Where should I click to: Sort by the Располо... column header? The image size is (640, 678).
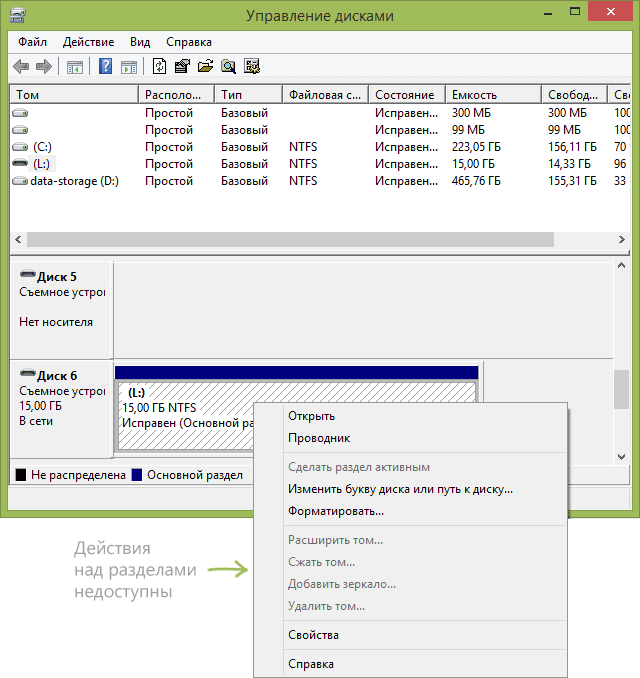tap(177, 95)
